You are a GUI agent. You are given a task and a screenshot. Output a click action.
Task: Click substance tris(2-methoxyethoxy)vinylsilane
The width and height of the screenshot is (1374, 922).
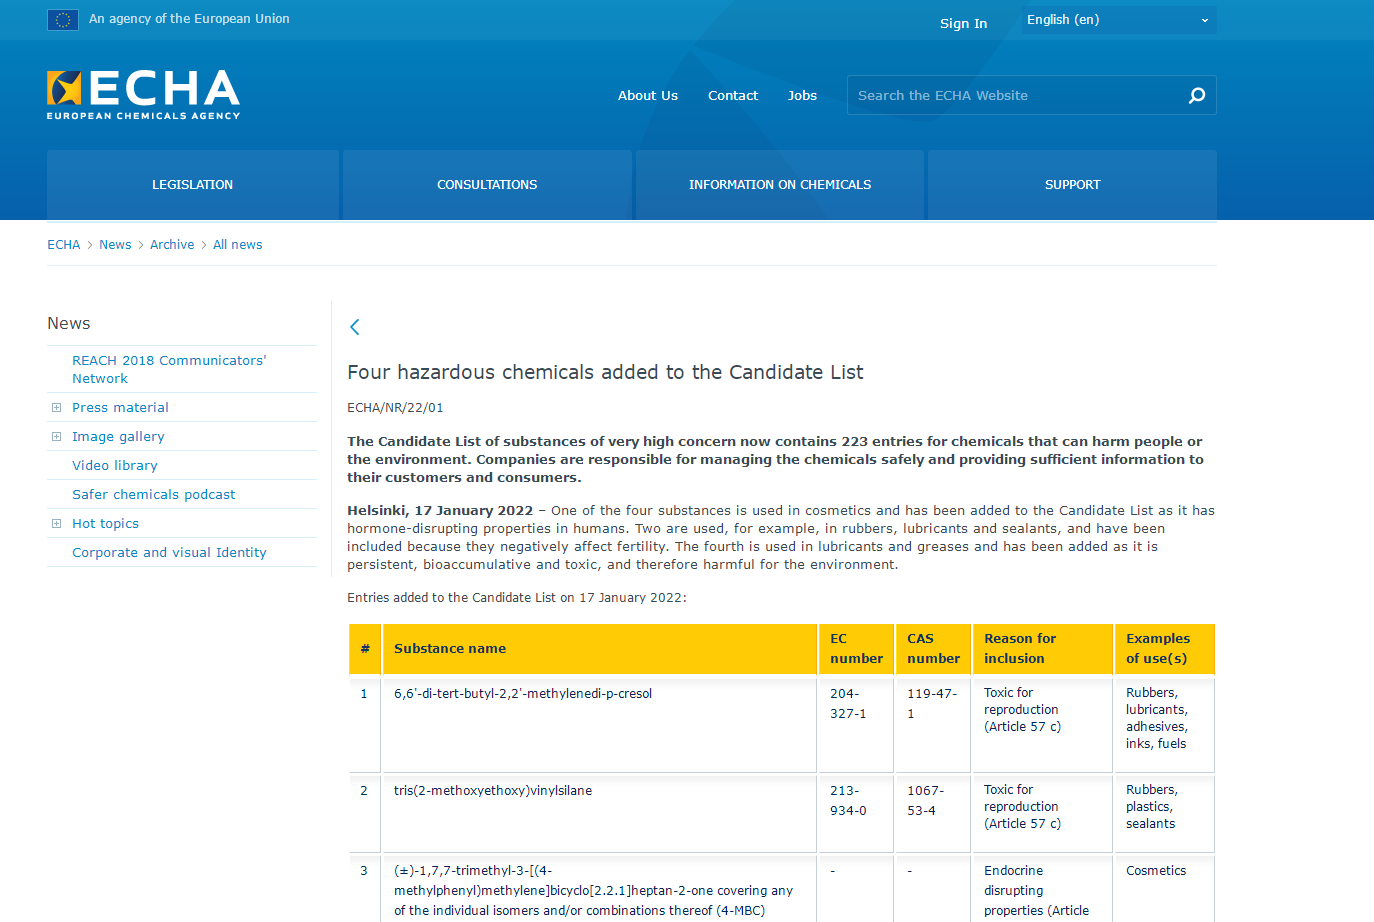point(493,791)
